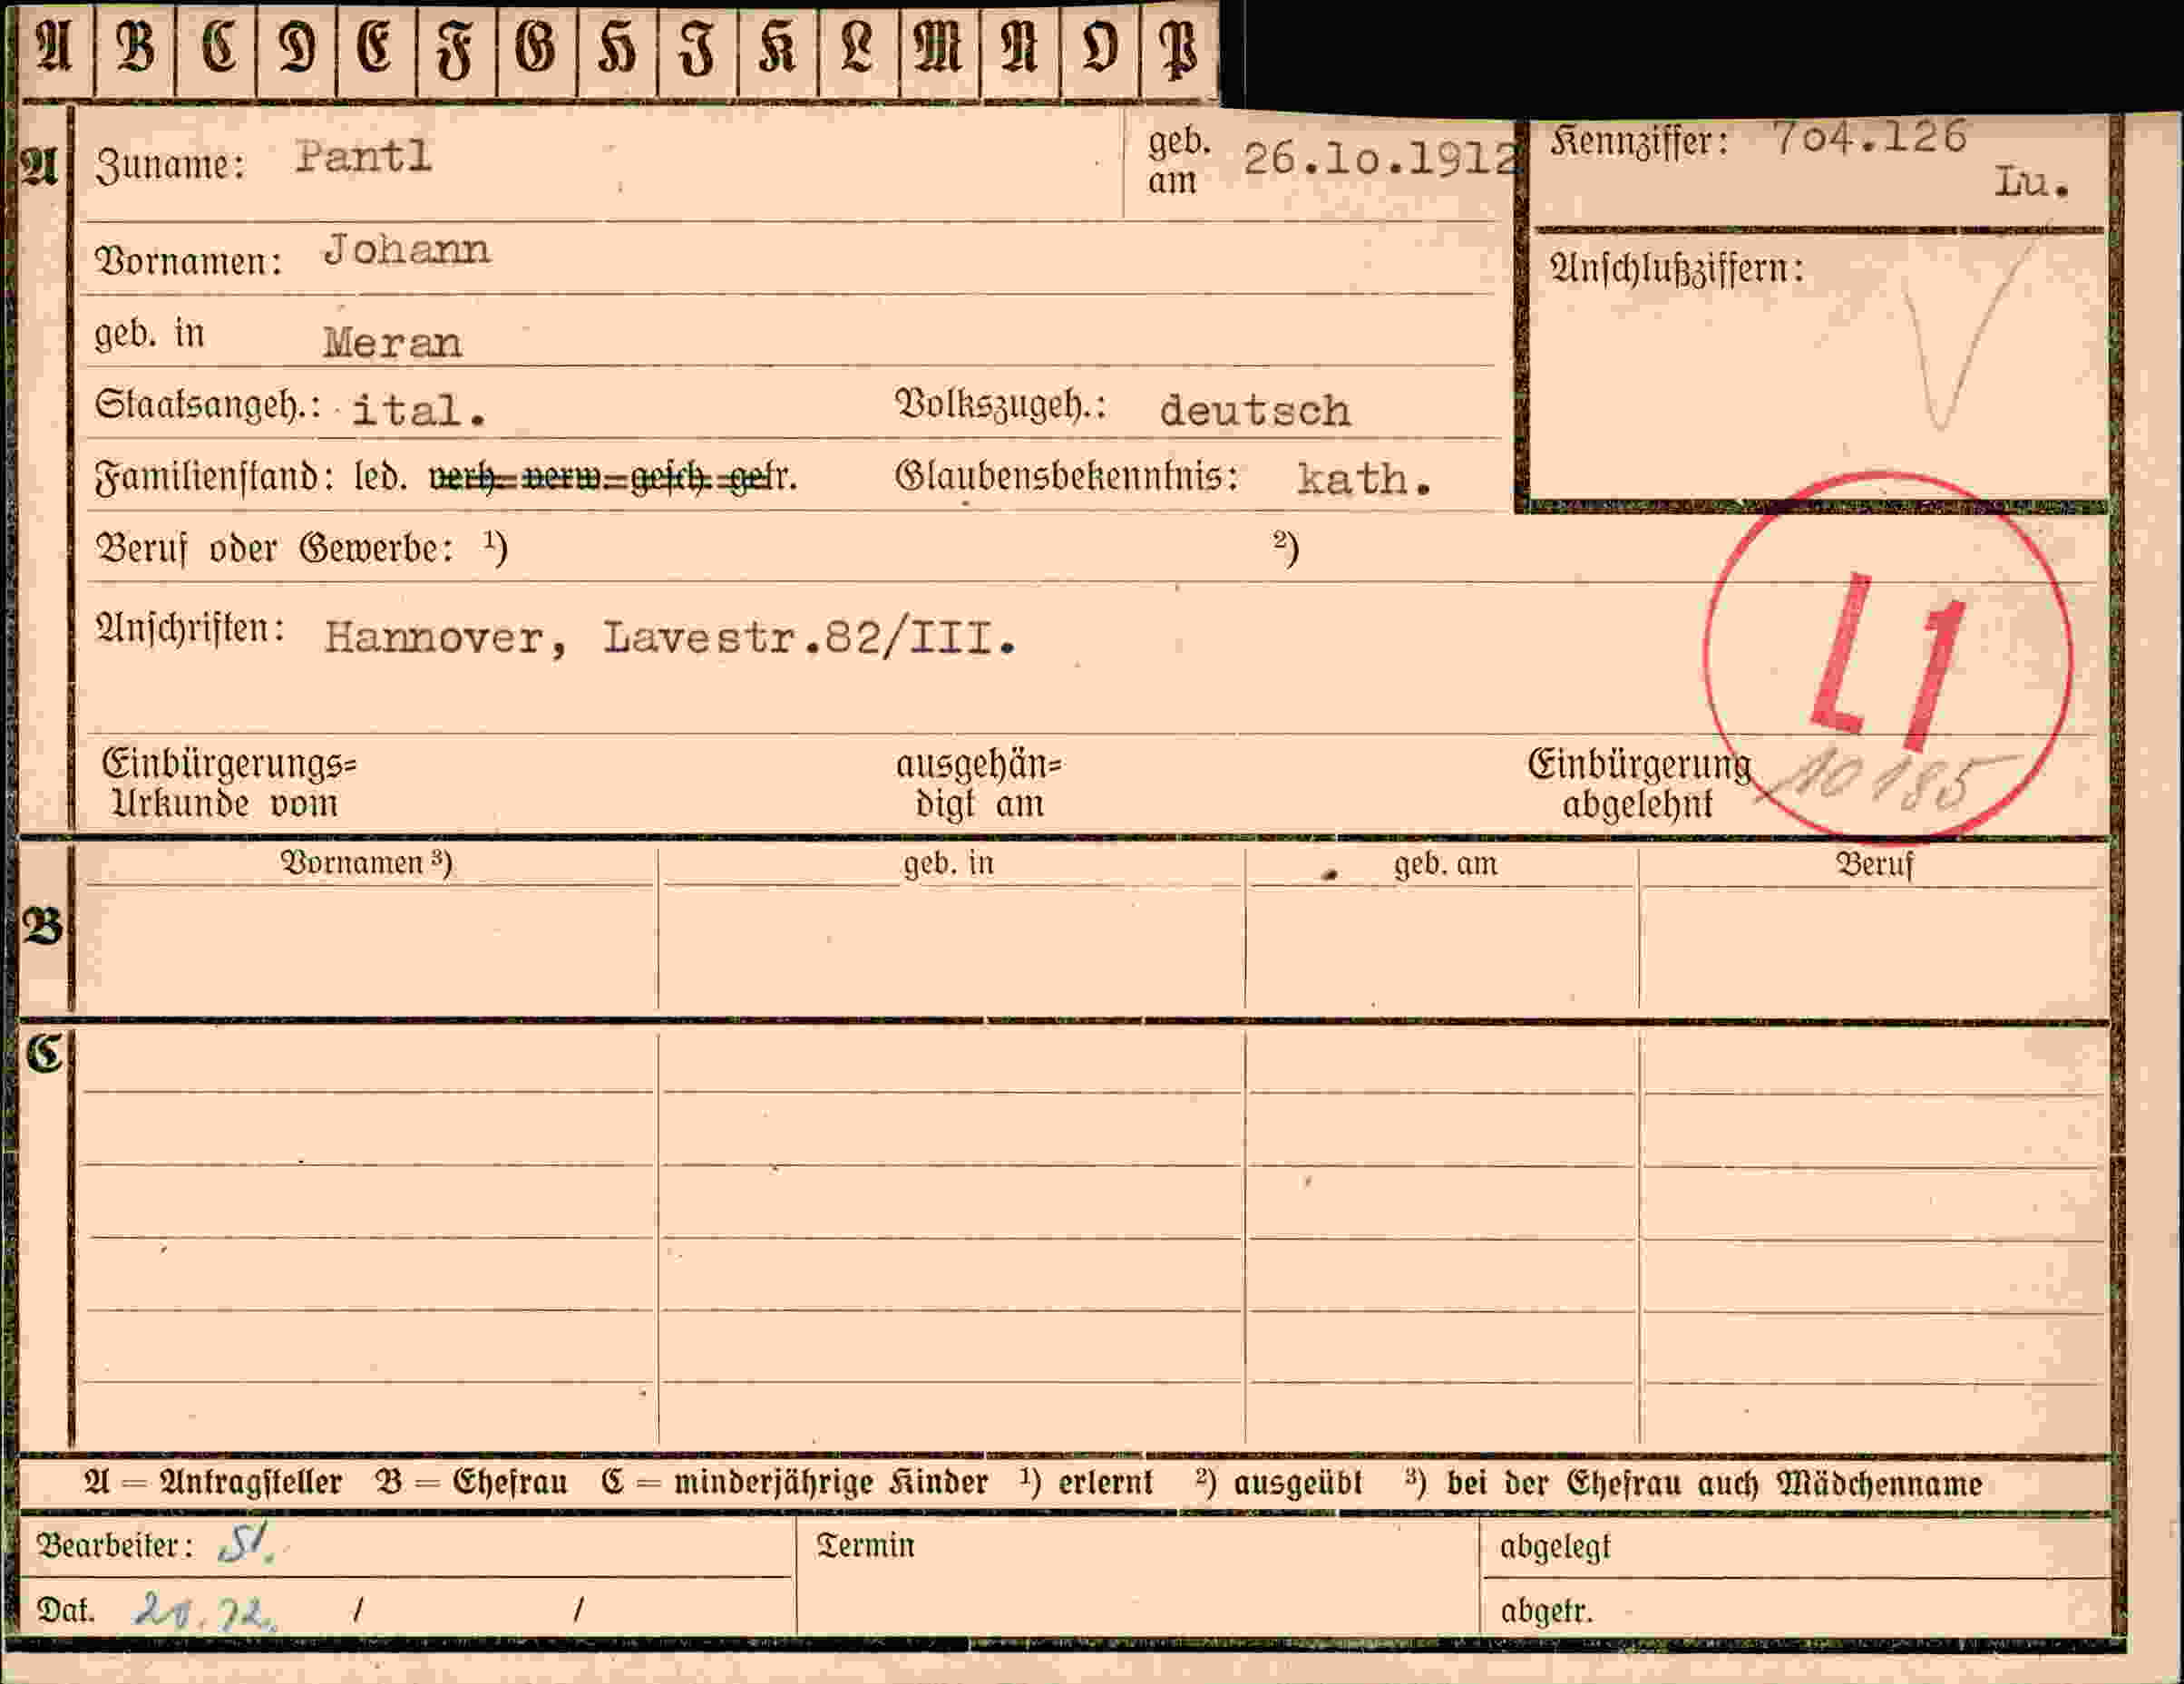Click the "Staatsangeh.:" label

[x=208, y=406]
